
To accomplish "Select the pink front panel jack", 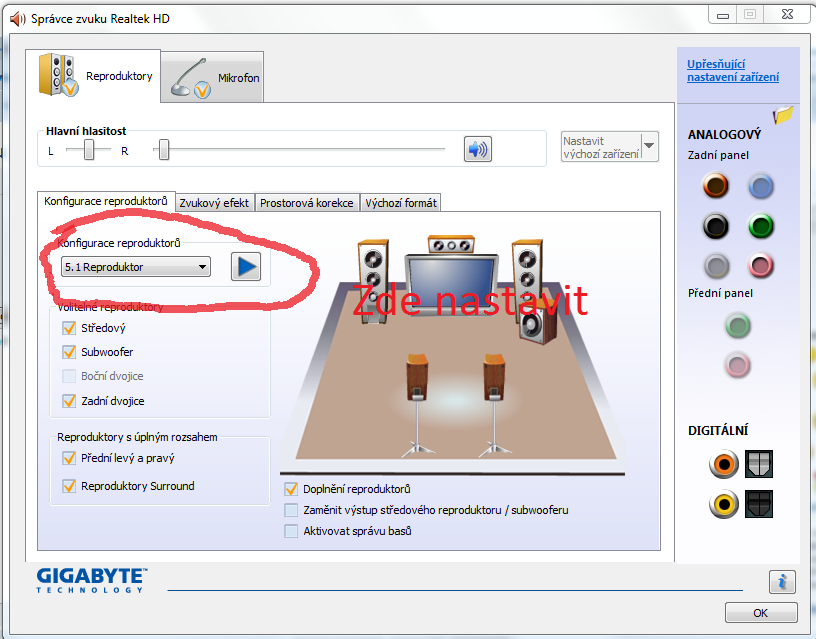I will (x=738, y=365).
